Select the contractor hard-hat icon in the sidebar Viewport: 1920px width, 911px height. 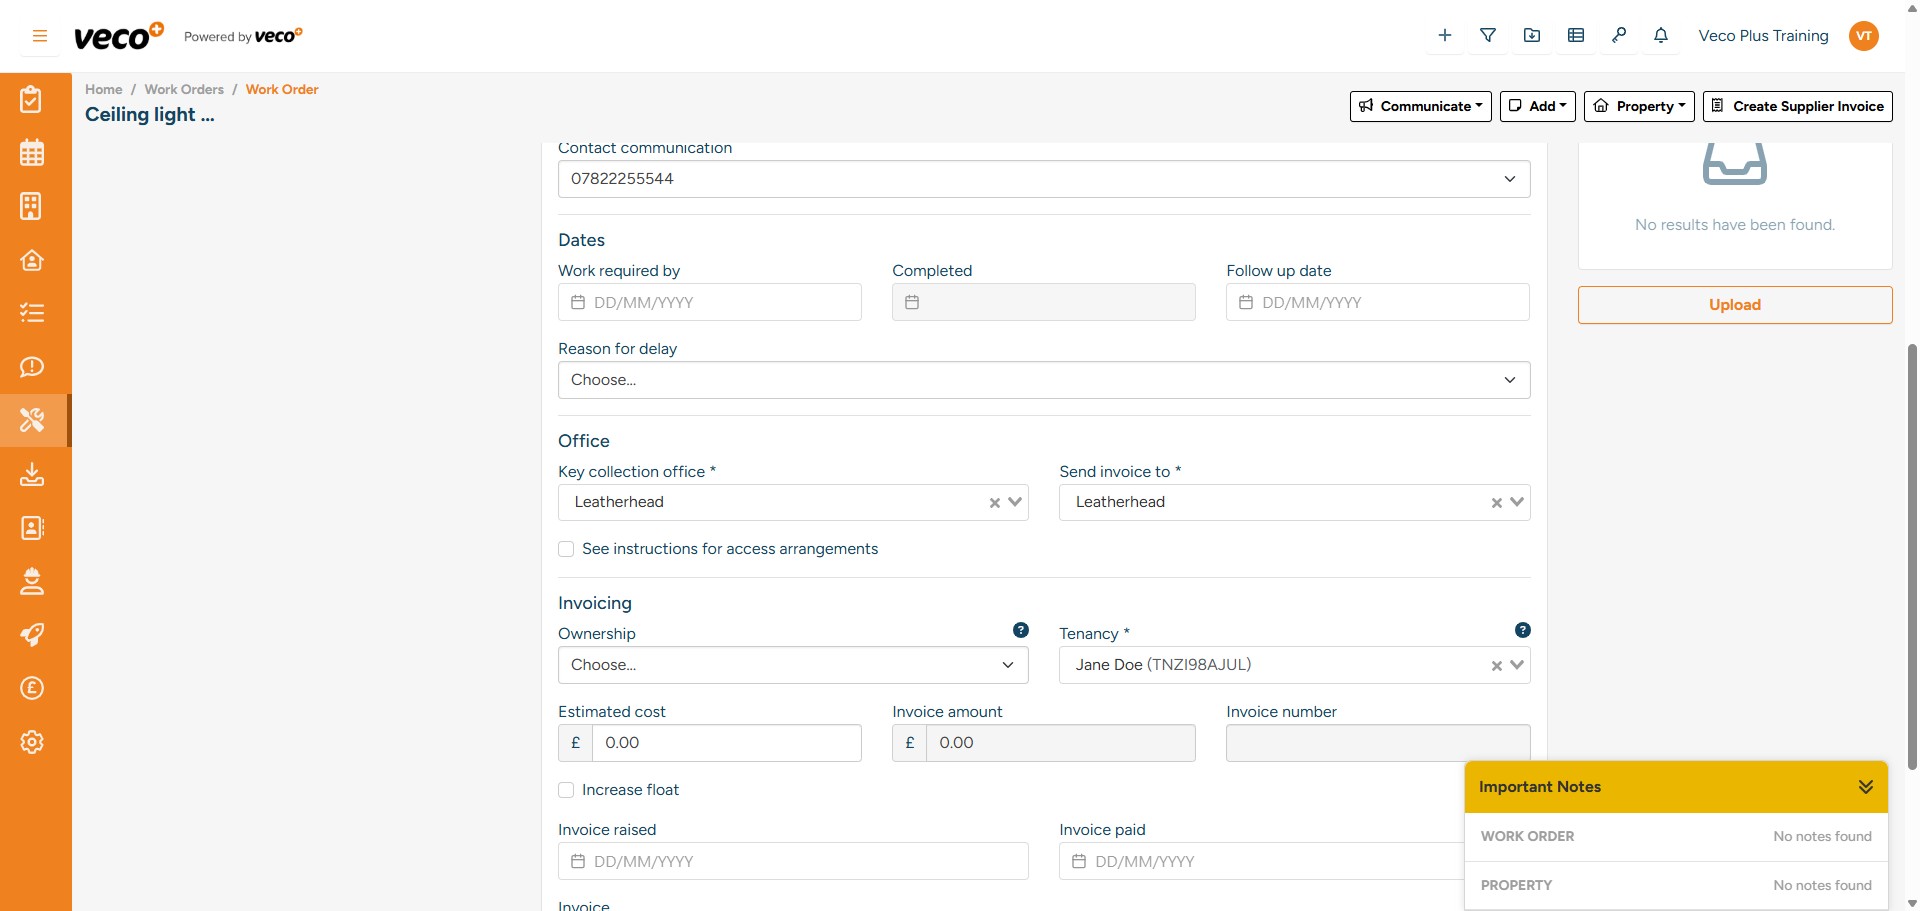[x=32, y=581]
